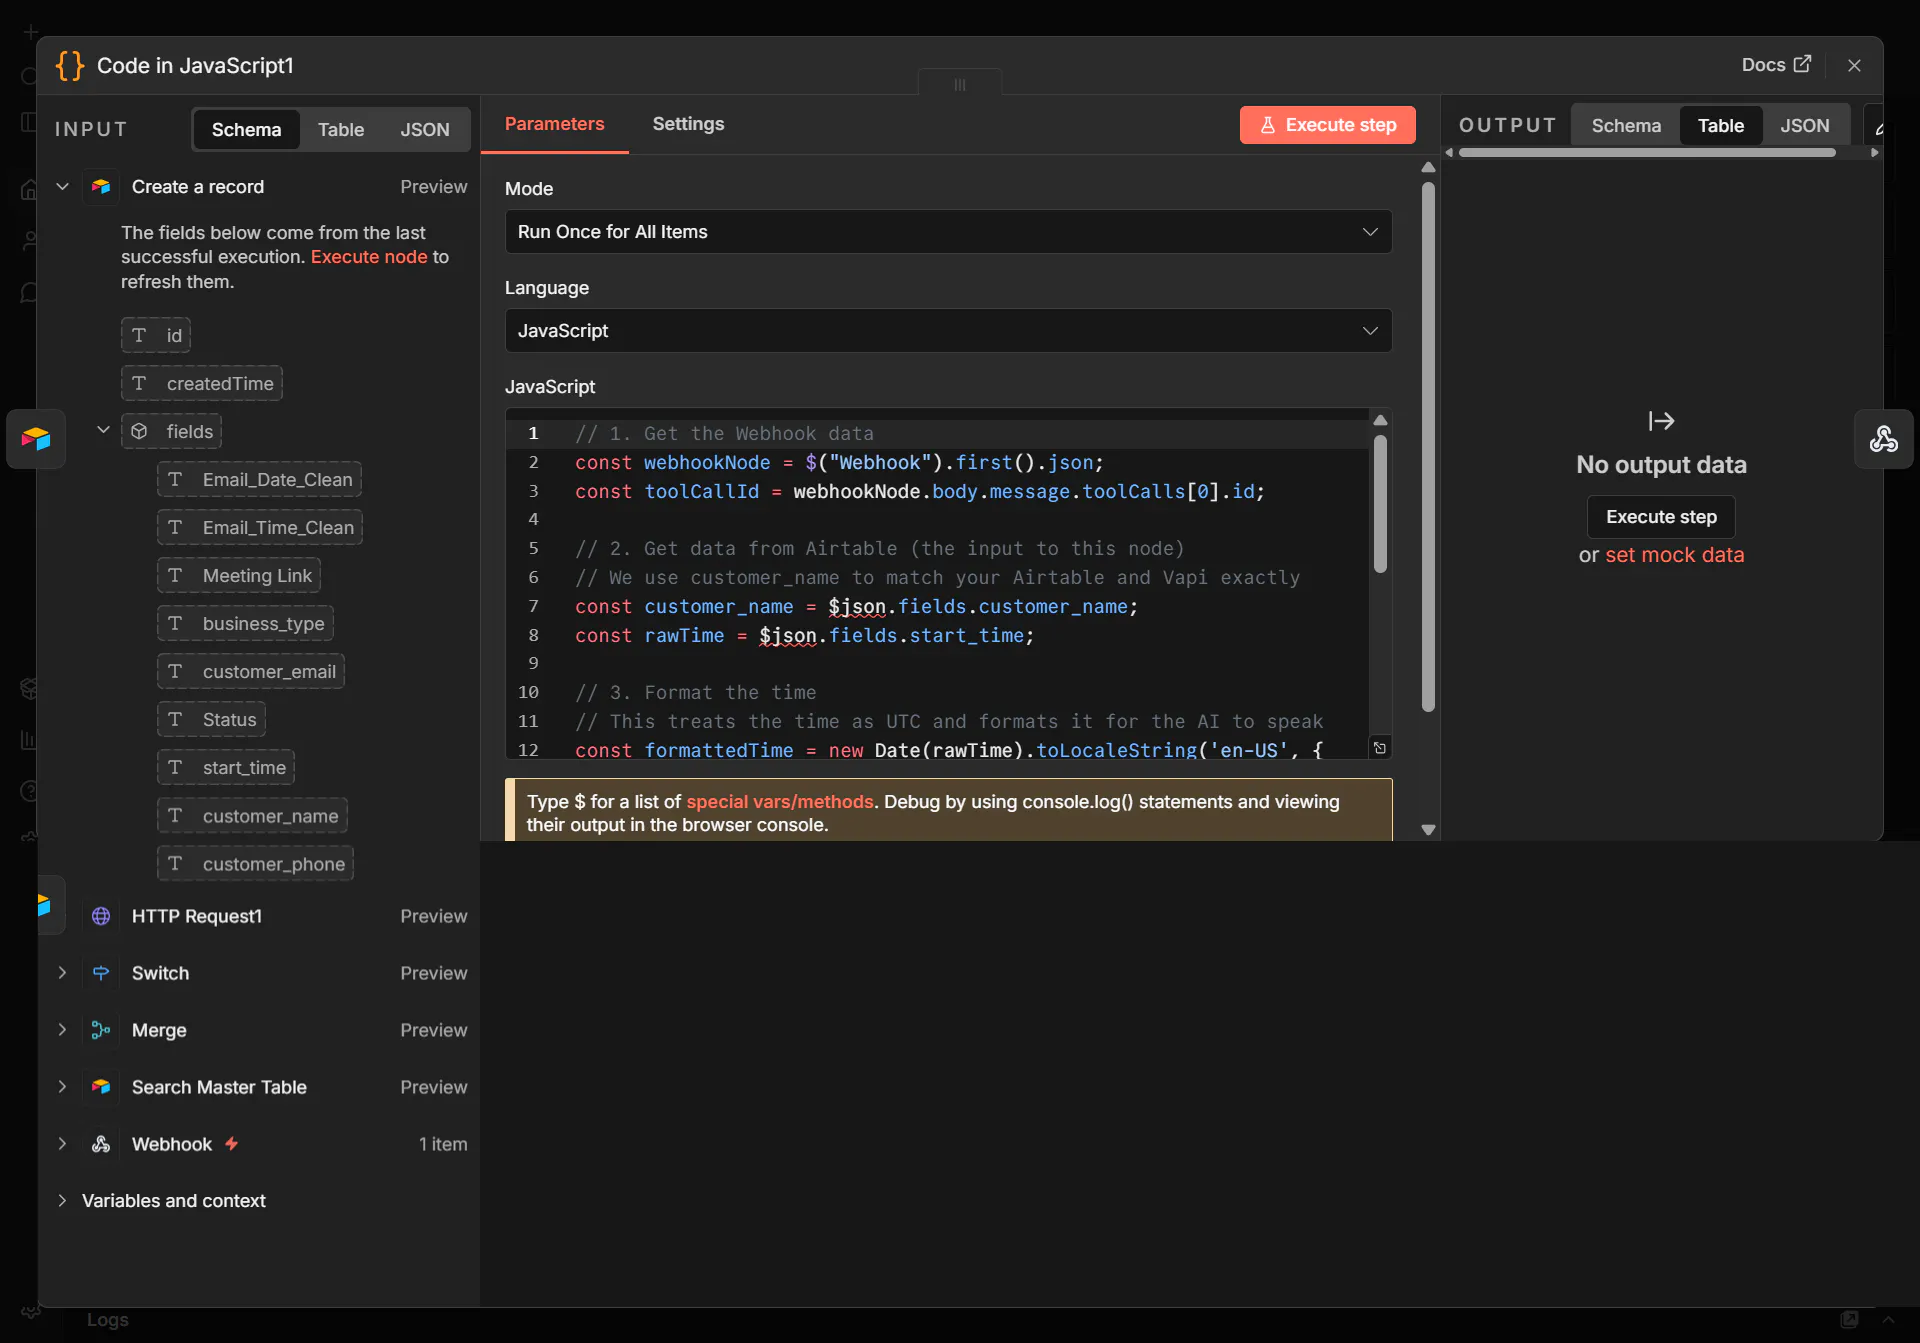Expand the Switch node section
This screenshot has height=1343, width=1920.
(x=62, y=972)
